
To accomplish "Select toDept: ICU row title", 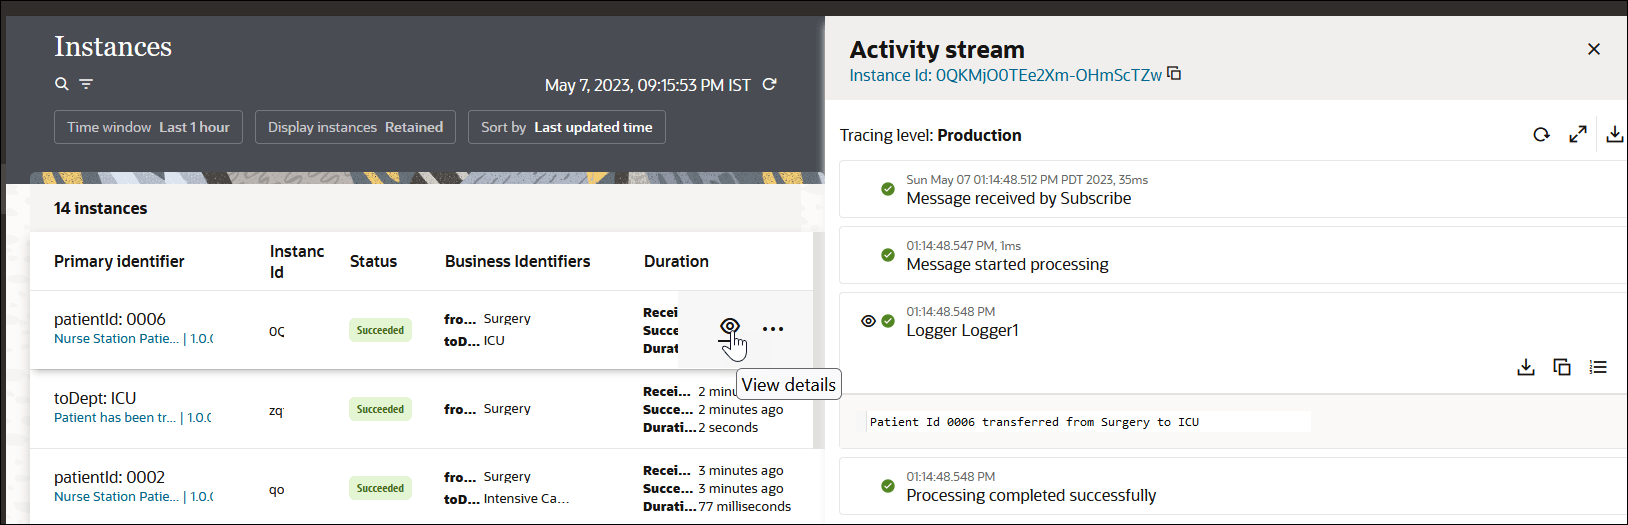I will click(x=95, y=398).
